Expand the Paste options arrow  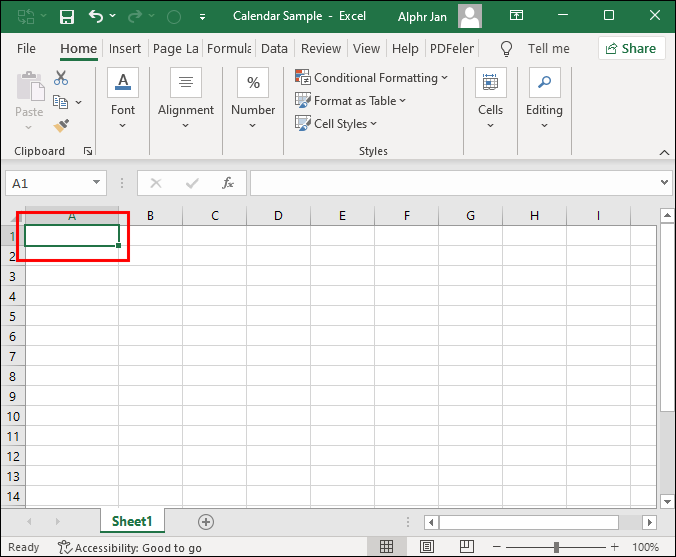click(28, 127)
